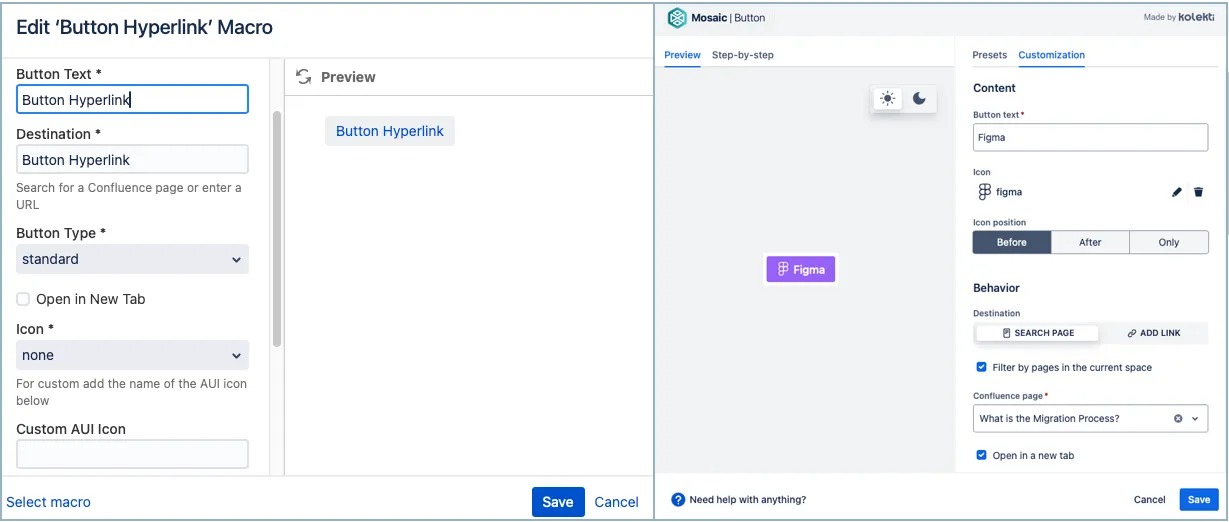Switch preview to light mode sun icon

[x=887, y=98]
